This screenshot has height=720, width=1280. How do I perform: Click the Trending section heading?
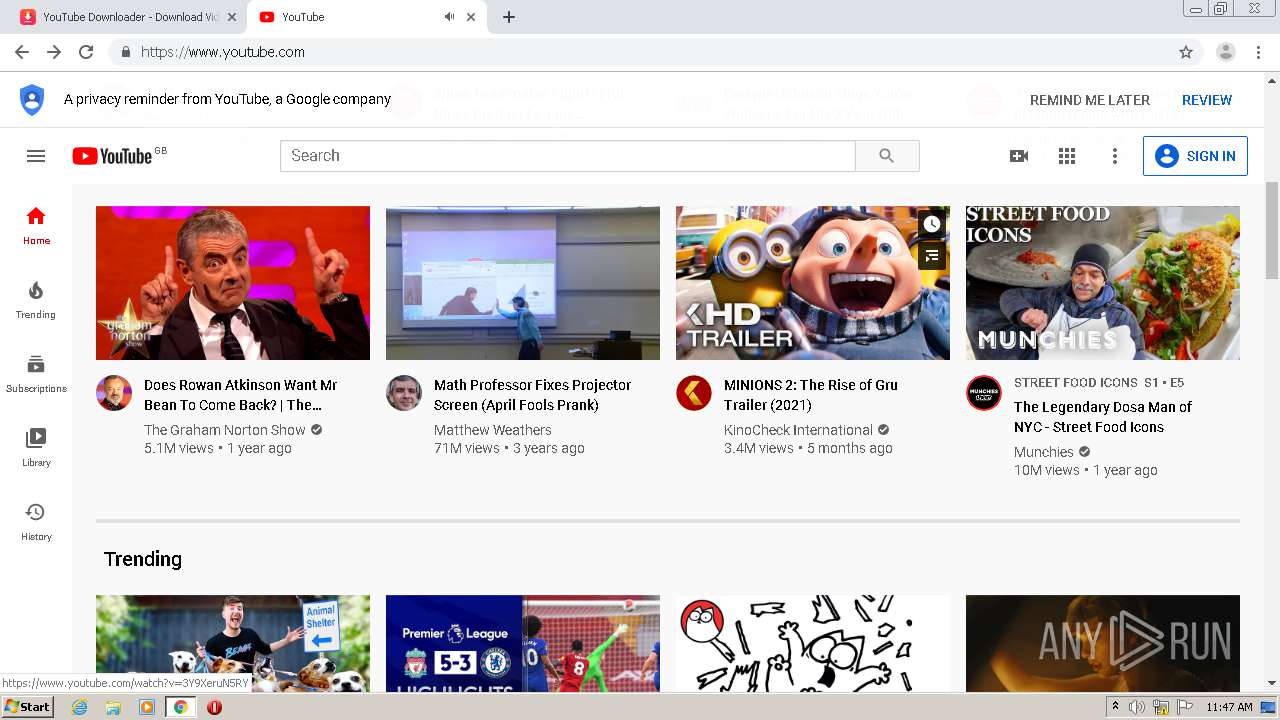(x=143, y=559)
